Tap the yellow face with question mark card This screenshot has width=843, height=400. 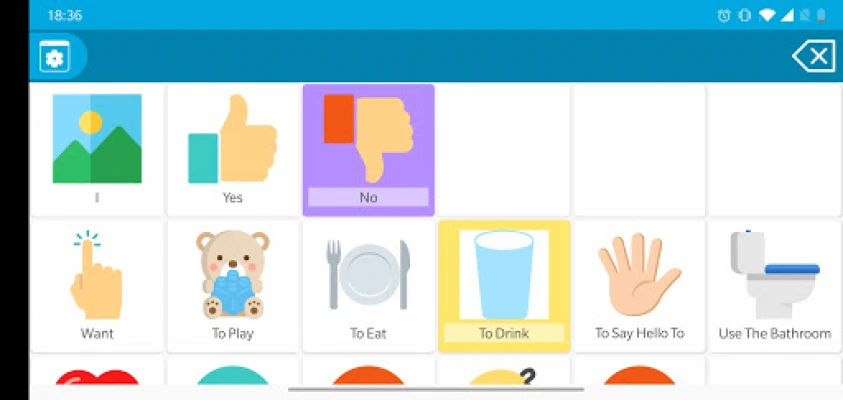(504, 371)
